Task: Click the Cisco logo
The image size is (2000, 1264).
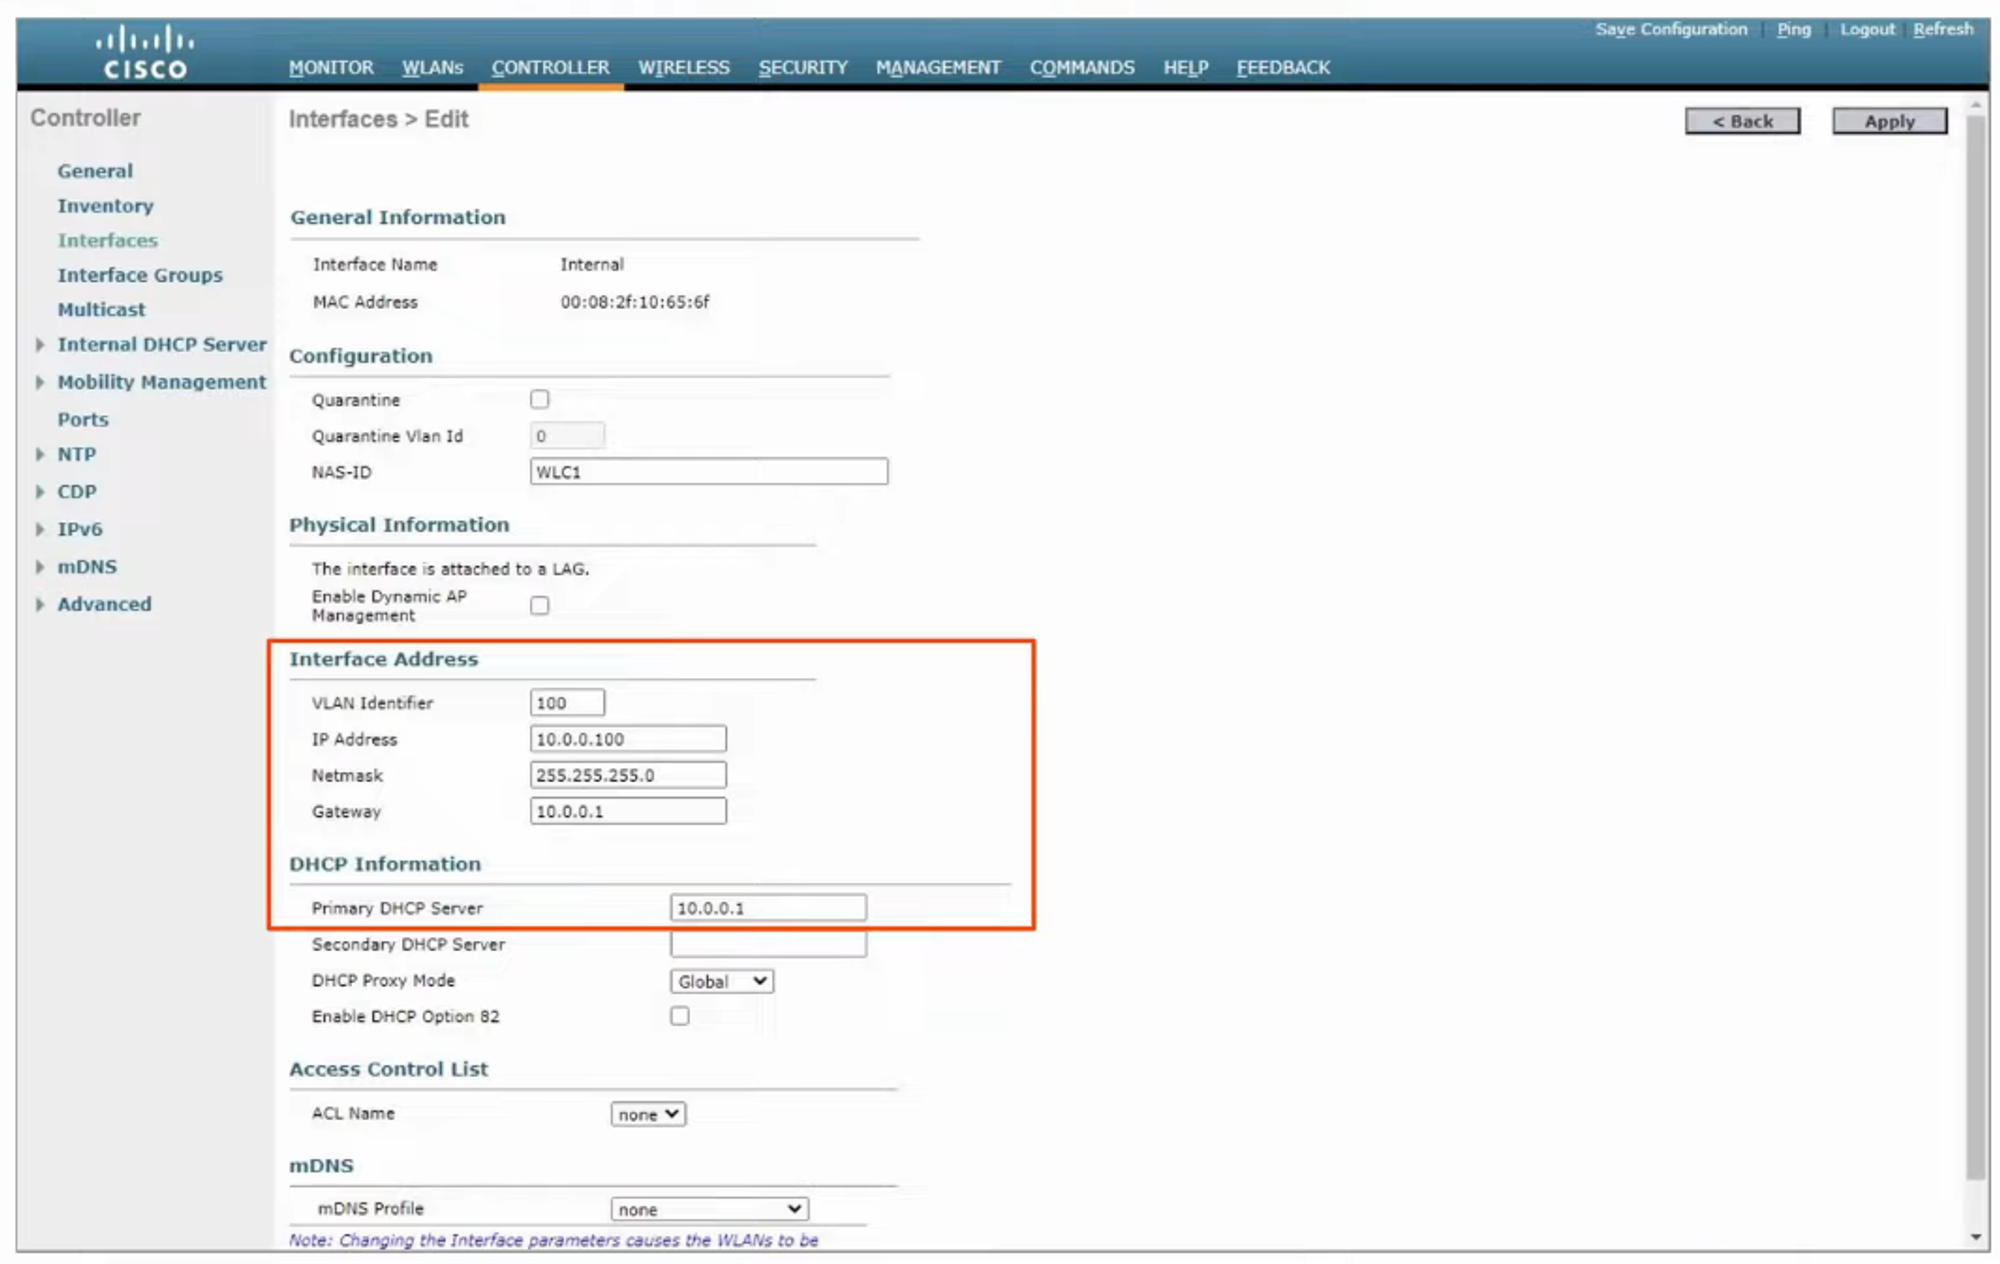Action: tap(145, 53)
